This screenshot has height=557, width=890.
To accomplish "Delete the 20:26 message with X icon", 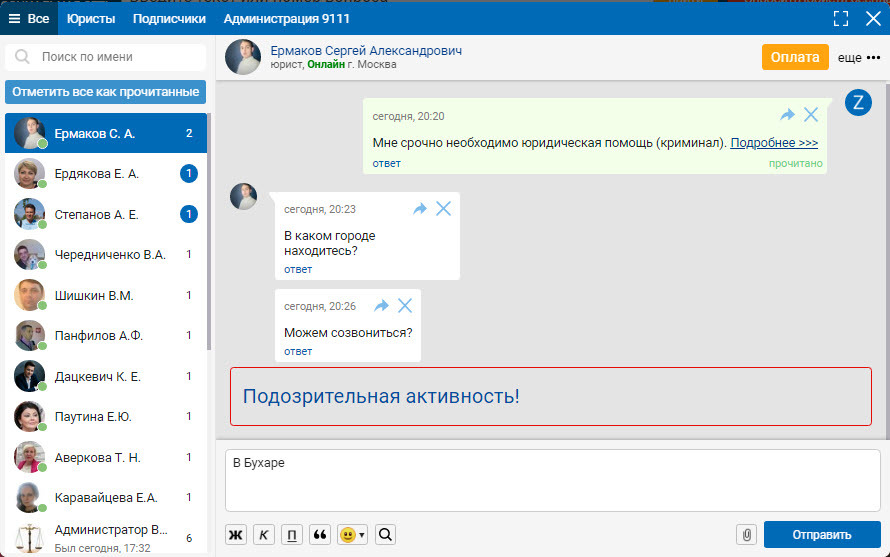I will tap(405, 306).
